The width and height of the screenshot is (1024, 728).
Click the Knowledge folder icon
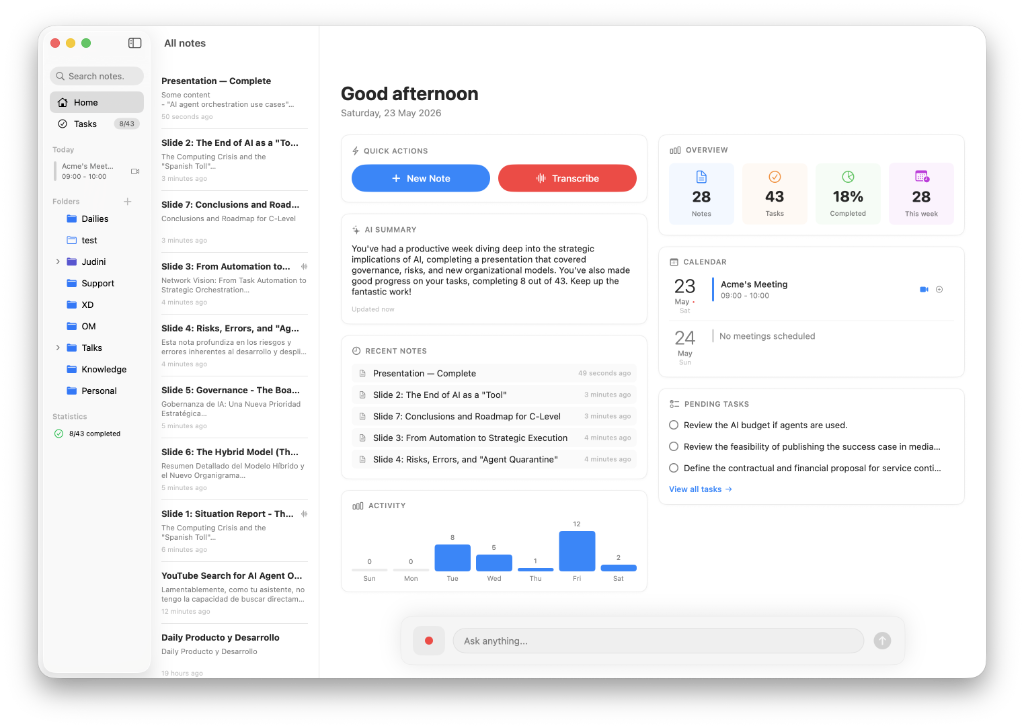[72, 370]
